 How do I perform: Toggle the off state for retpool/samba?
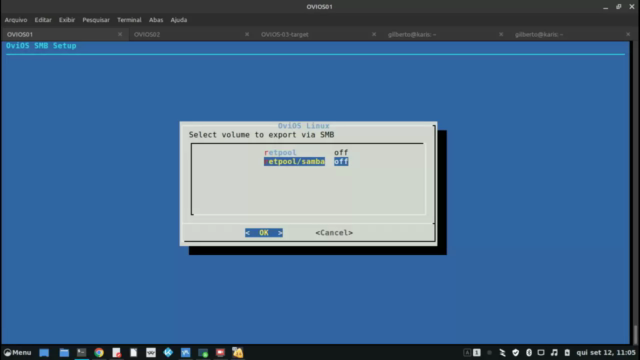341,162
